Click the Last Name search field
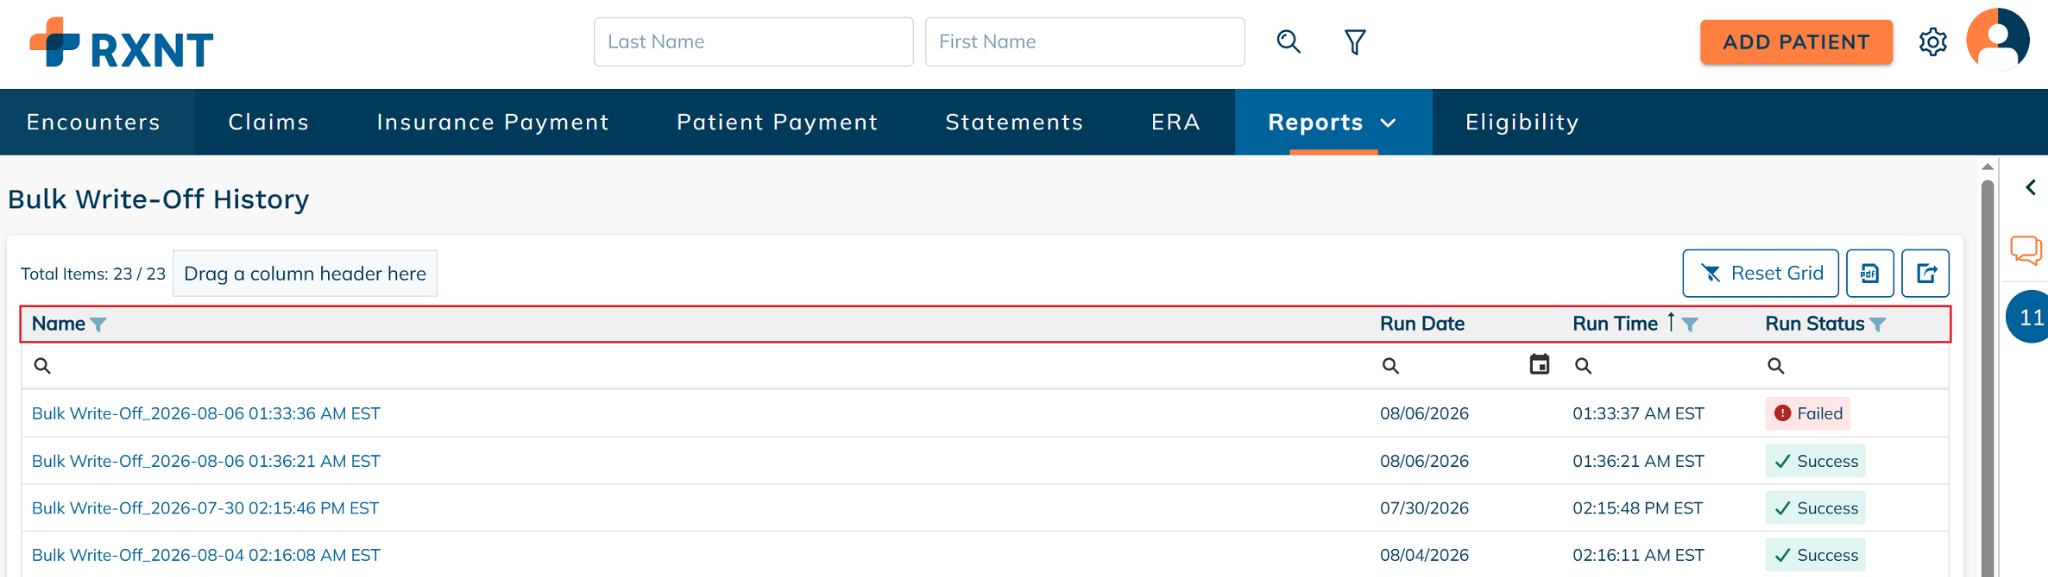This screenshot has height=577, width=2048. click(x=753, y=42)
